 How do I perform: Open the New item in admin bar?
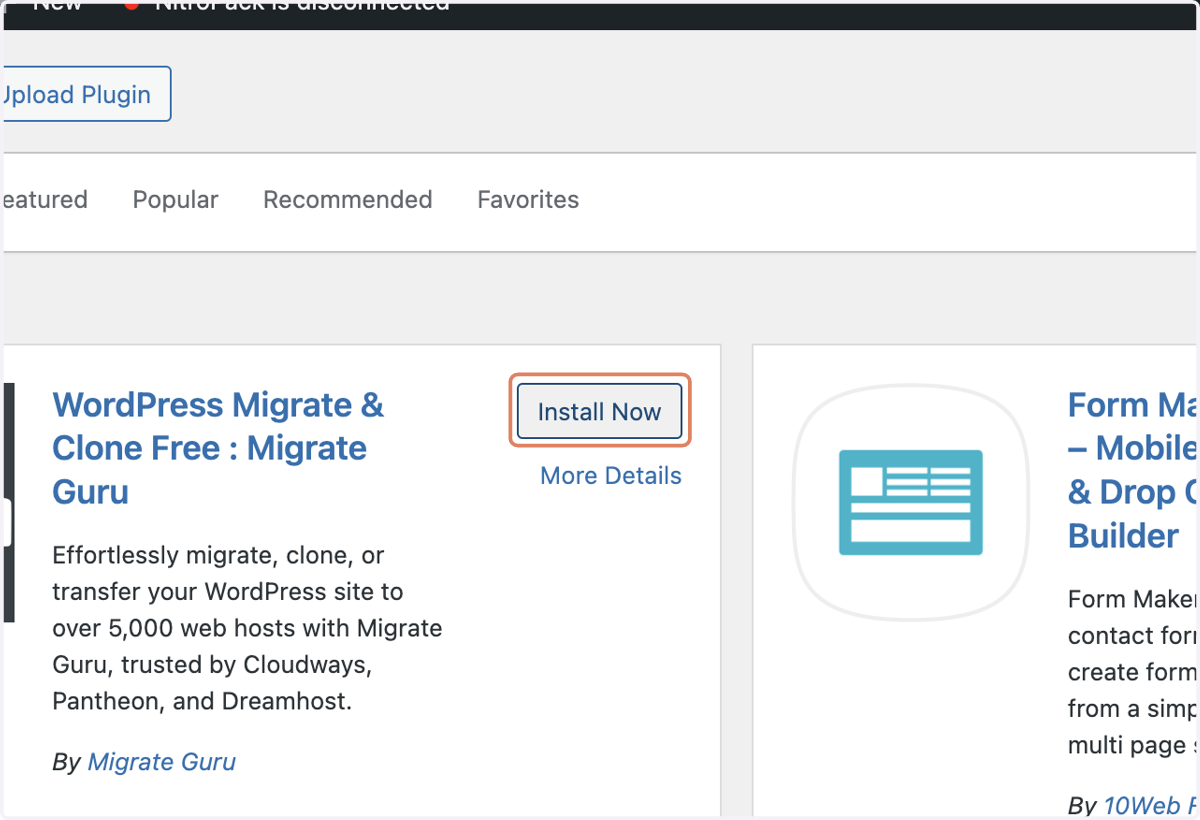pos(58,6)
